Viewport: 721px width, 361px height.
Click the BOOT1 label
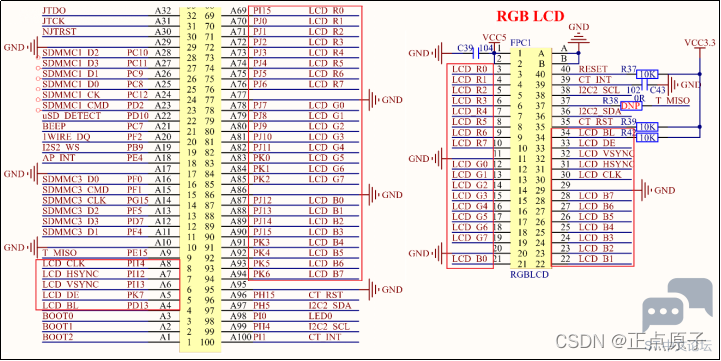click(58, 327)
